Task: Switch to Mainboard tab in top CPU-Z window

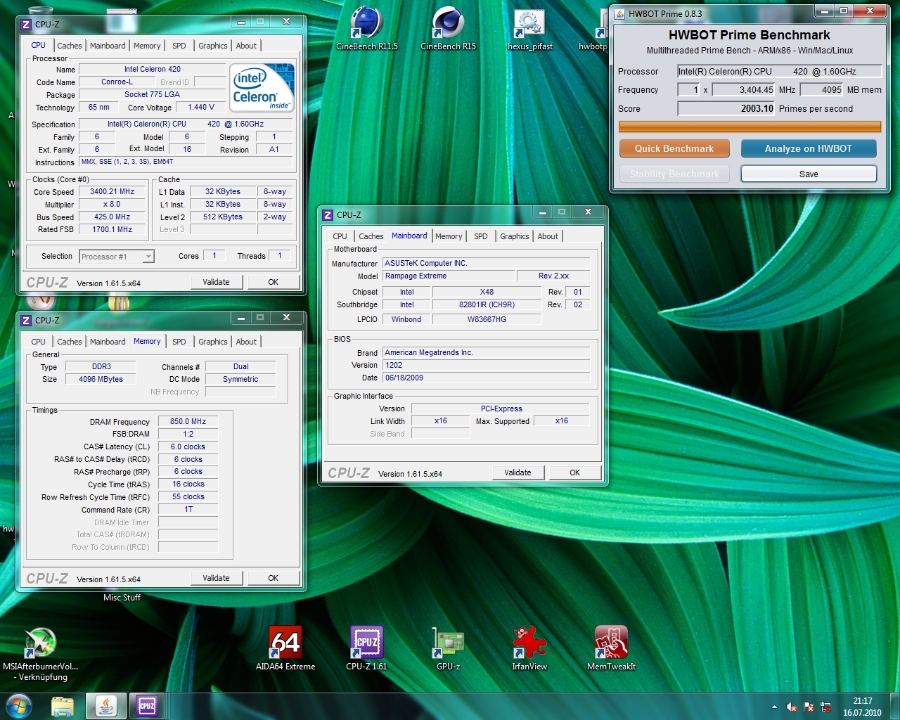Action: pos(107,45)
